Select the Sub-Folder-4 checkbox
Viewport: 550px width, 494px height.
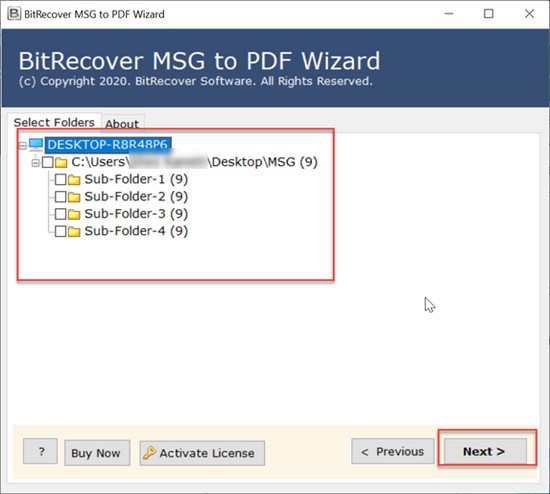(x=60, y=231)
